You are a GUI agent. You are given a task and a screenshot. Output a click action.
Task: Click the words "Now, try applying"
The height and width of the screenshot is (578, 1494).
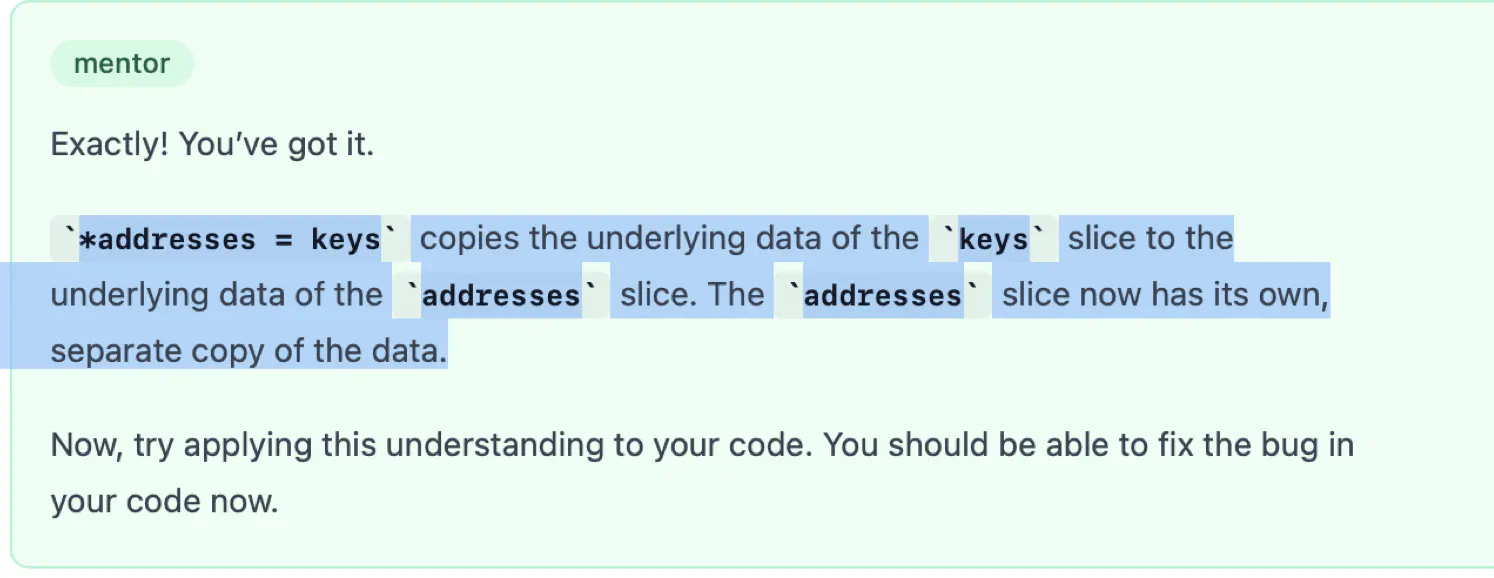(x=183, y=445)
